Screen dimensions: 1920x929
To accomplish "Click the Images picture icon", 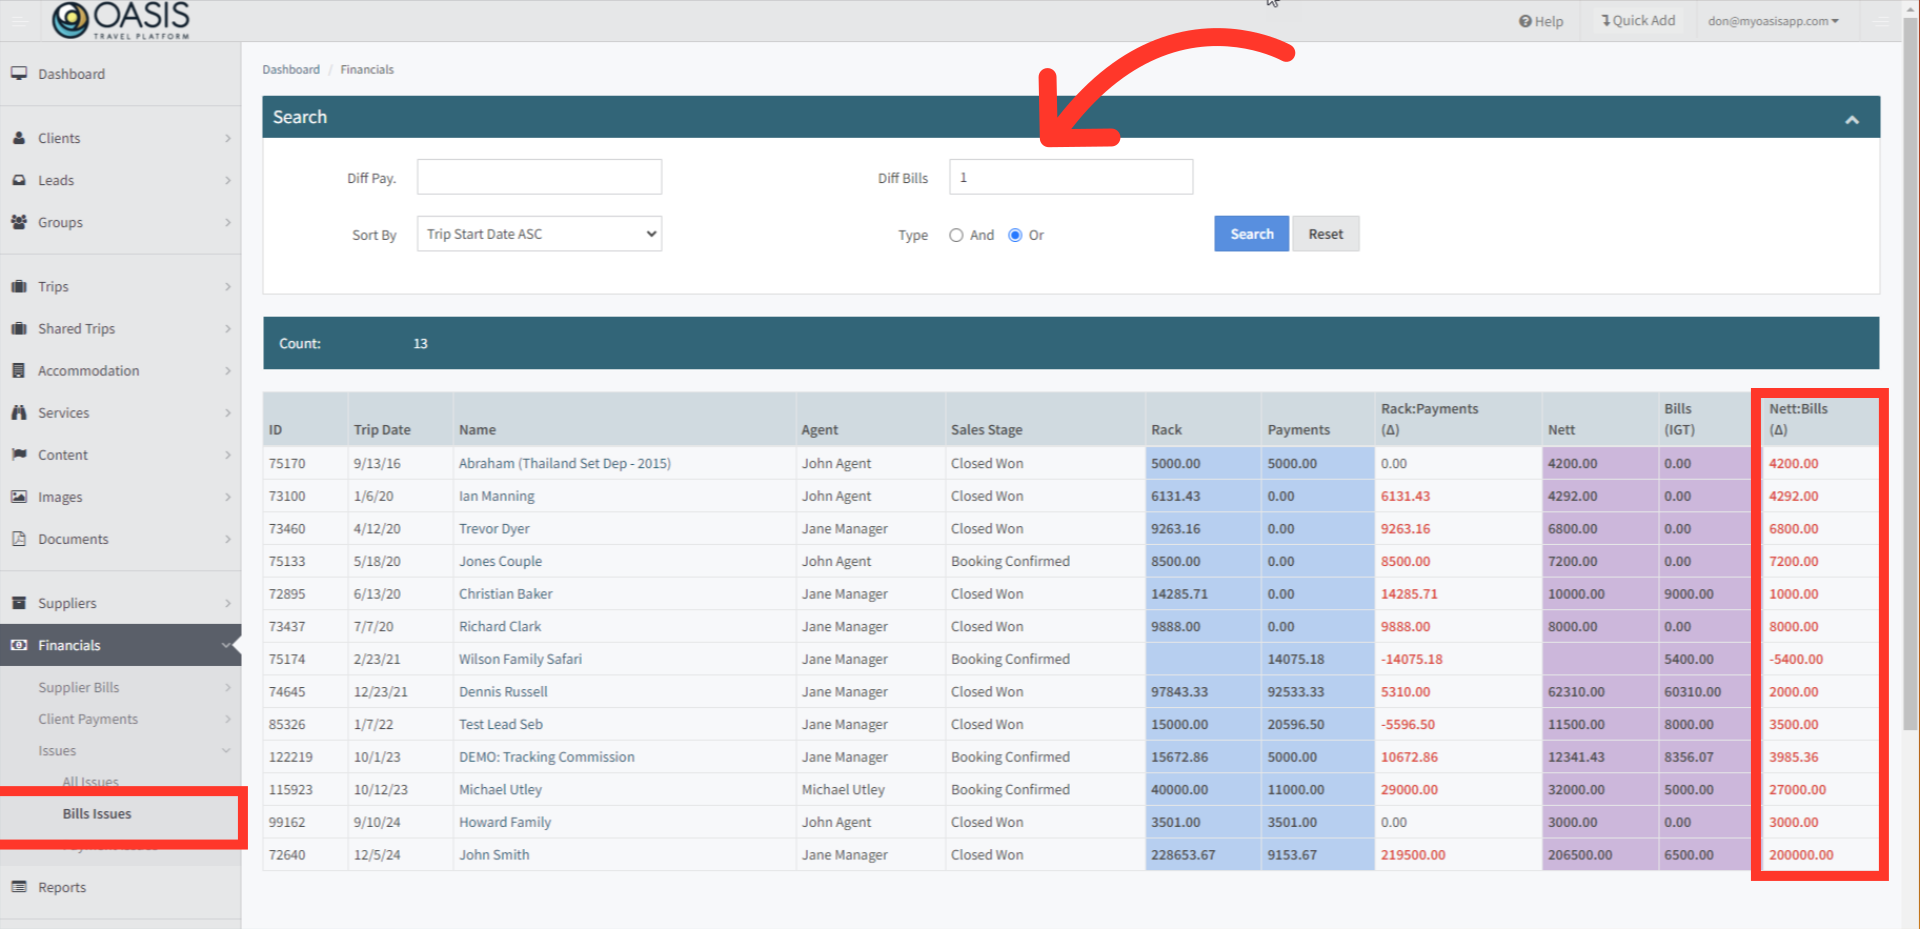I will pyautogui.click(x=19, y=496).
